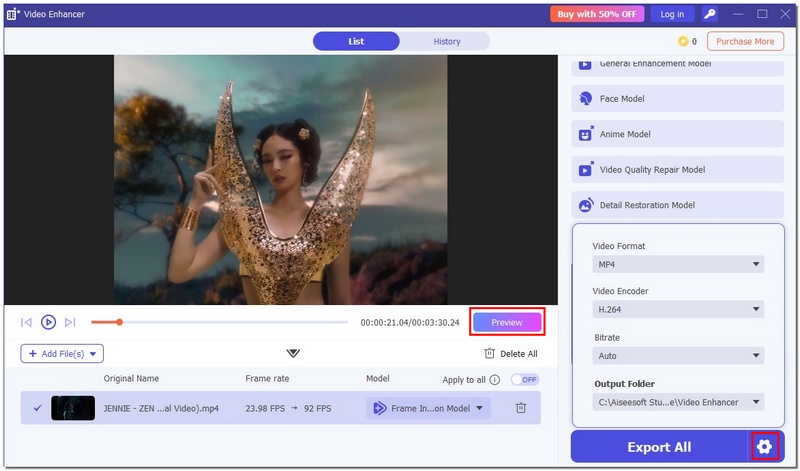Open export settings gear icon
The image size is (800, 471).
(x=765, y=447)
